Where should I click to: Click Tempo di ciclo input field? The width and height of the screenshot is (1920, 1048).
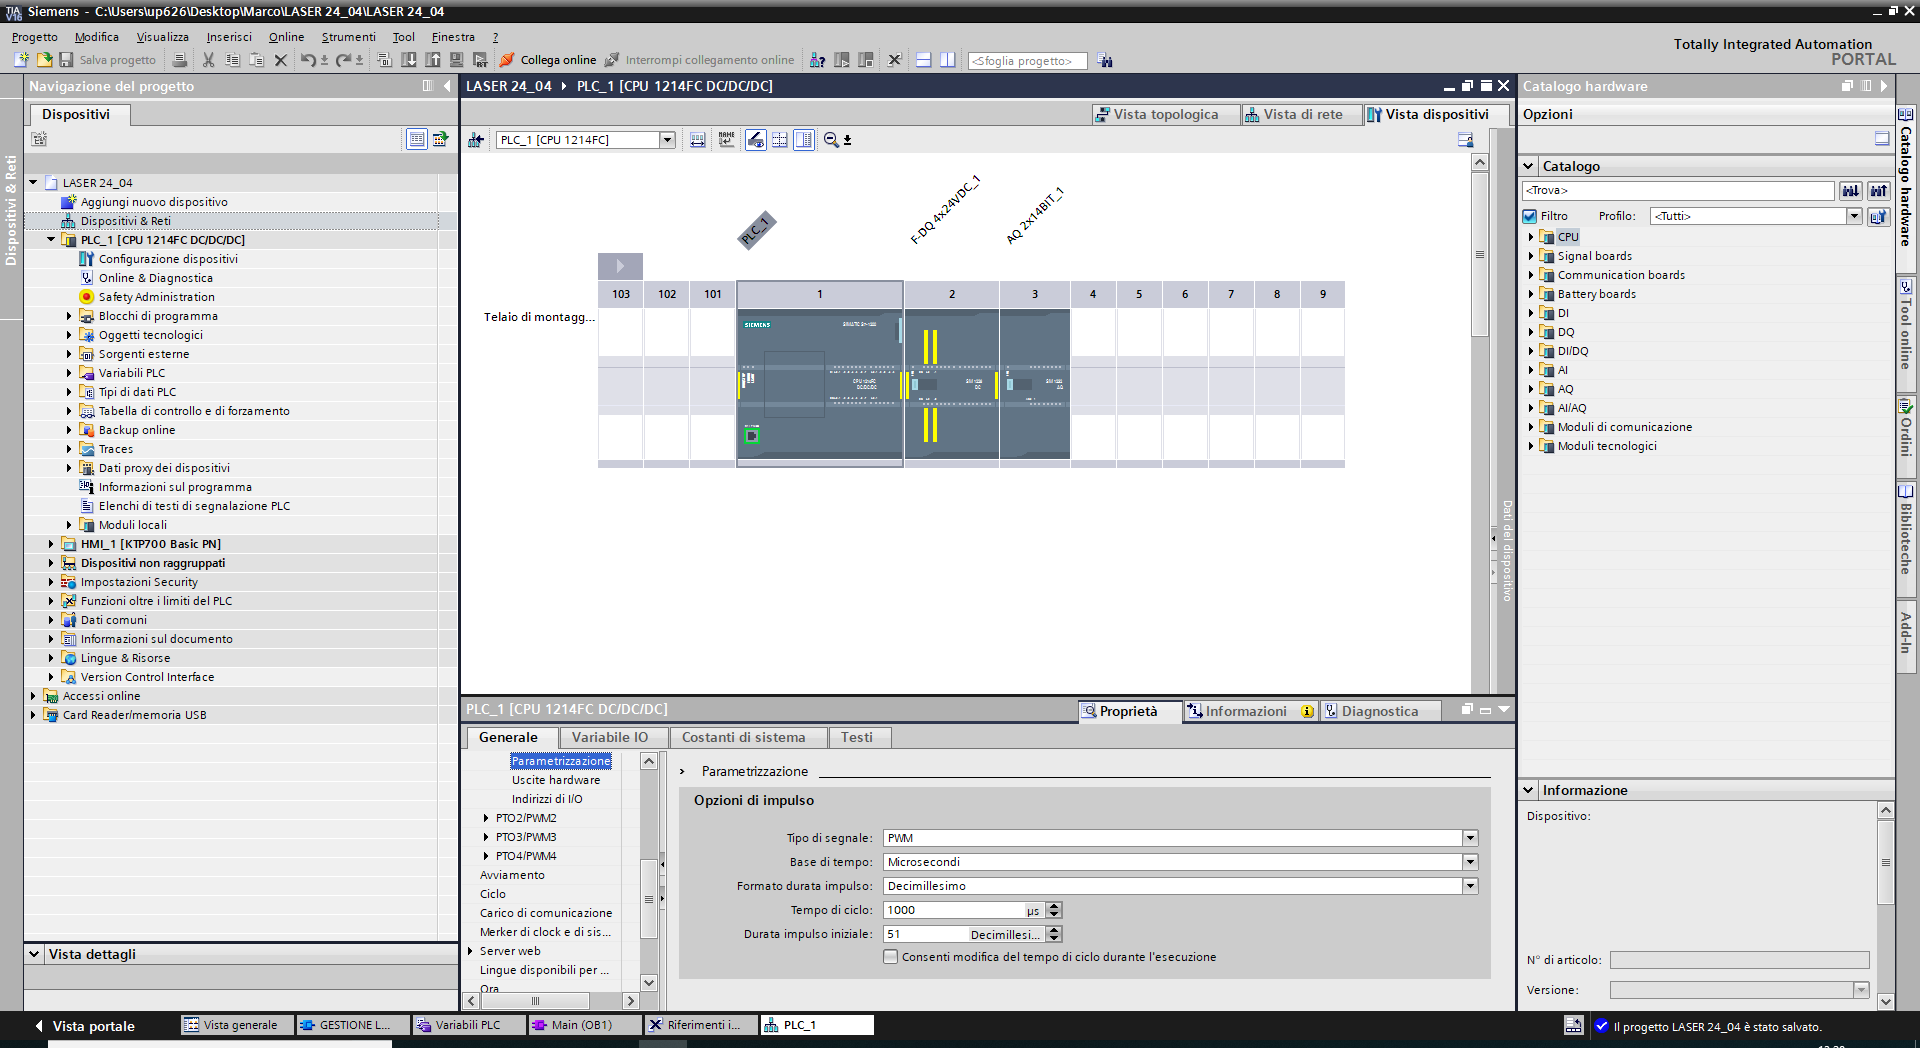[954, 910]
